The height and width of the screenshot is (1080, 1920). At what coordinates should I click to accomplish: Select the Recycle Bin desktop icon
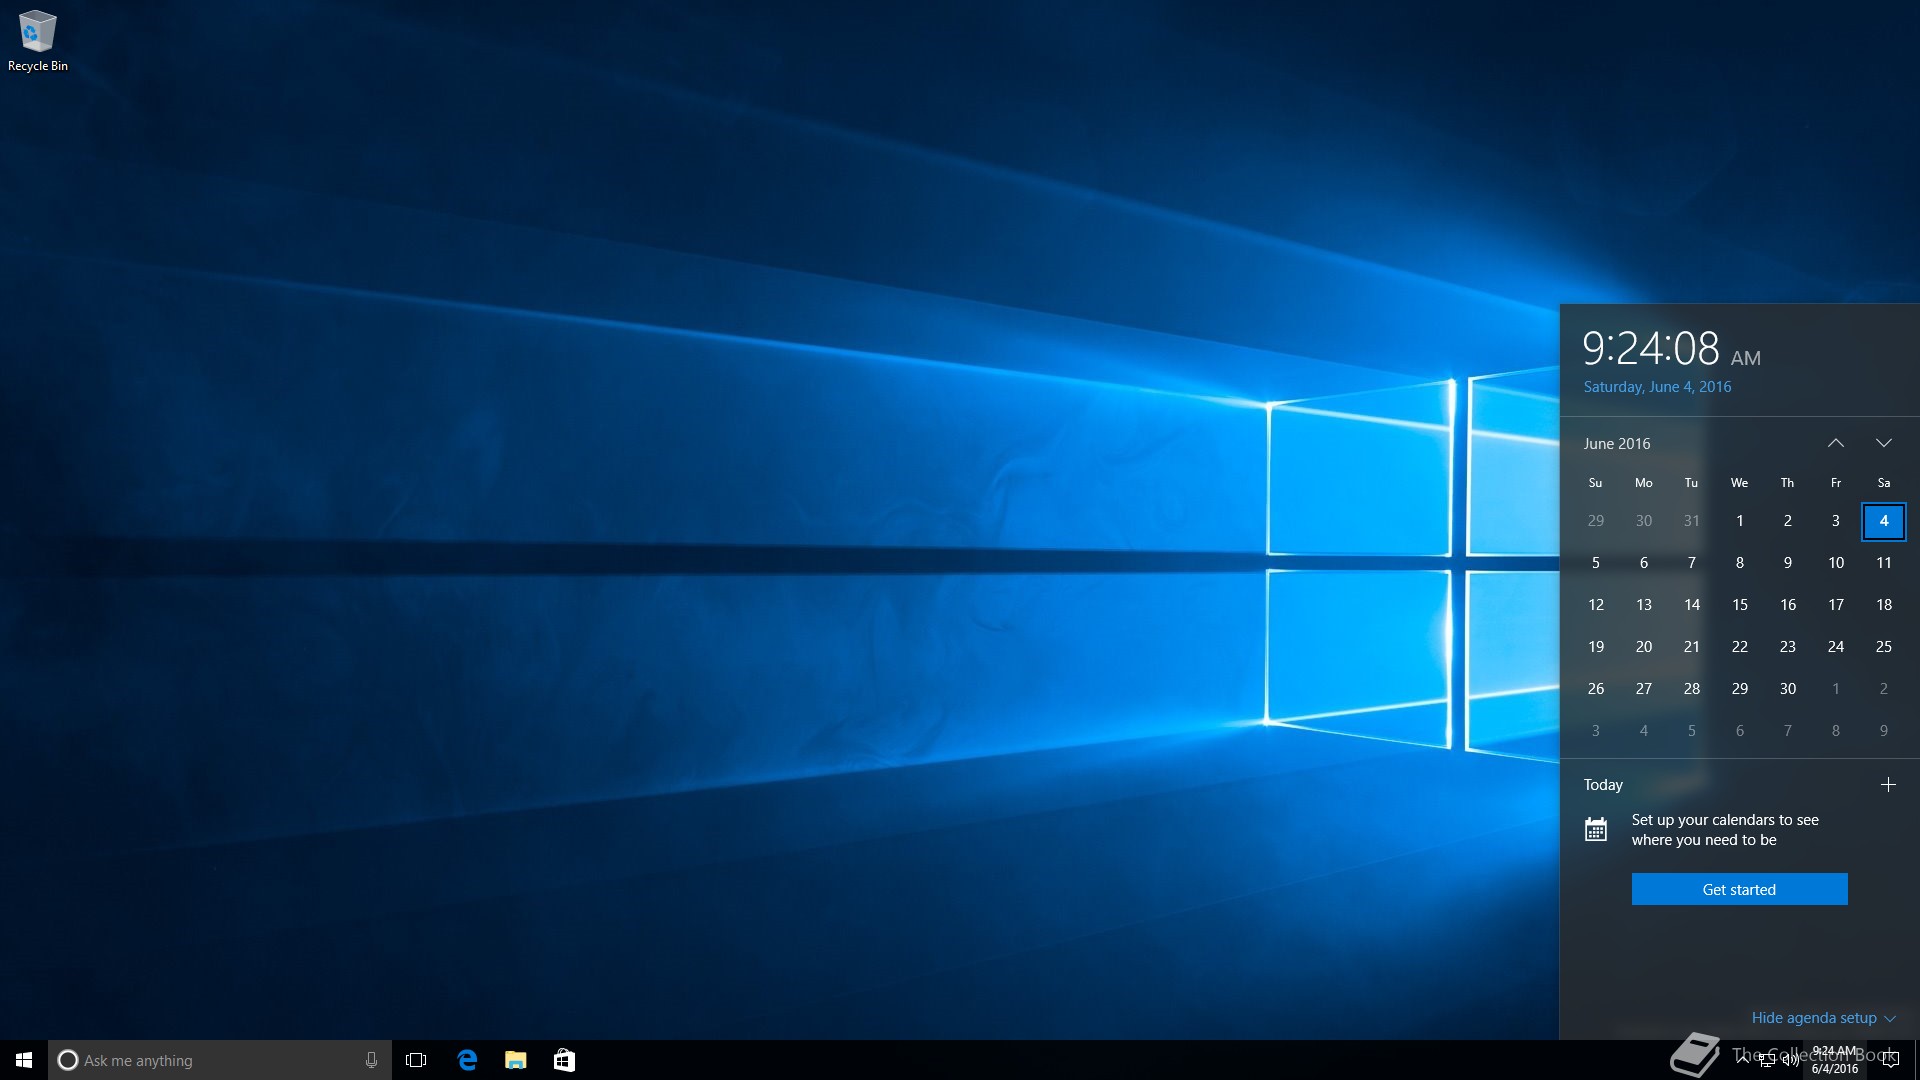coord(37,40)
